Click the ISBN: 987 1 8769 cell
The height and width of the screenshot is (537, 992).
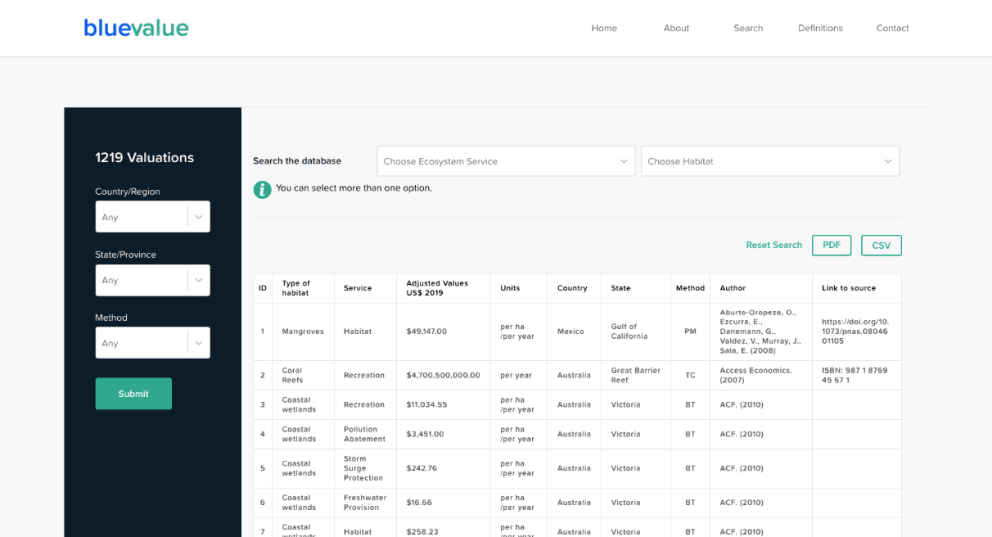pos(855,375)
